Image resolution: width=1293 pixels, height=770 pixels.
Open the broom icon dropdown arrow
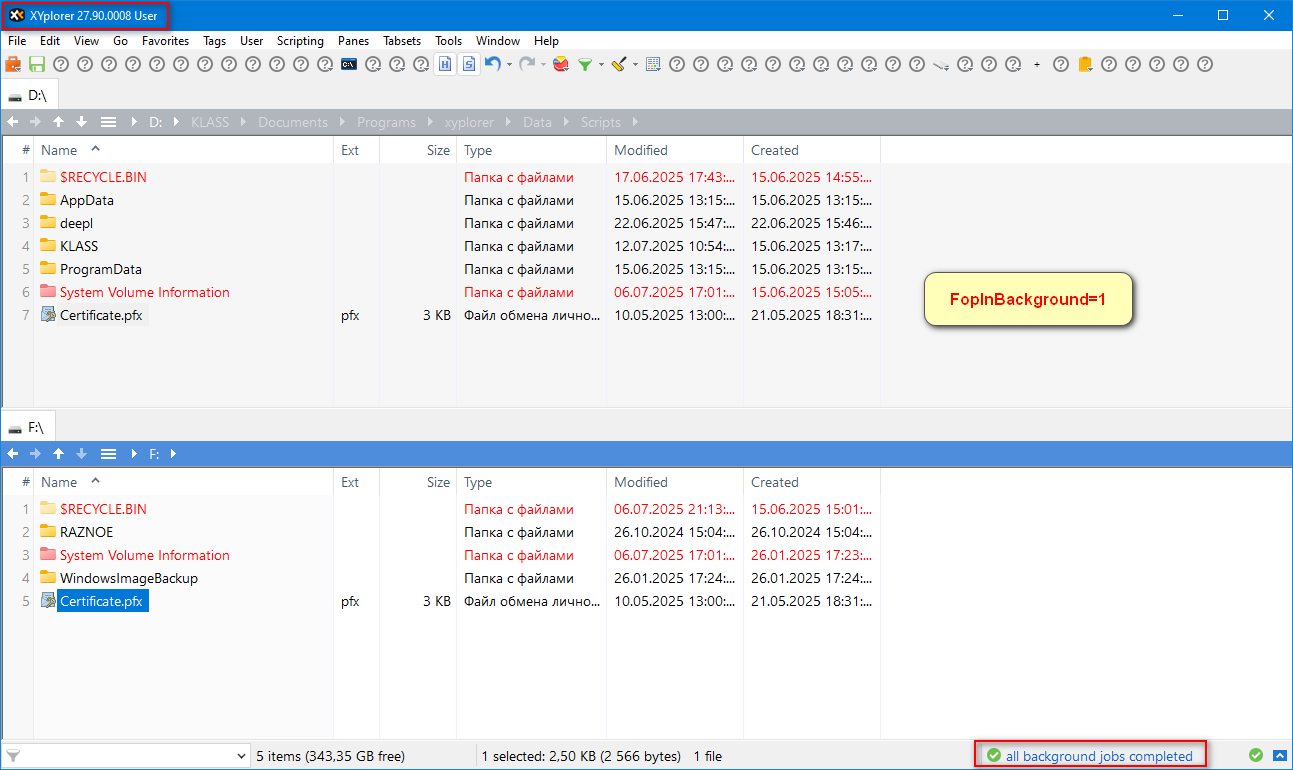(x=635, y=64)
